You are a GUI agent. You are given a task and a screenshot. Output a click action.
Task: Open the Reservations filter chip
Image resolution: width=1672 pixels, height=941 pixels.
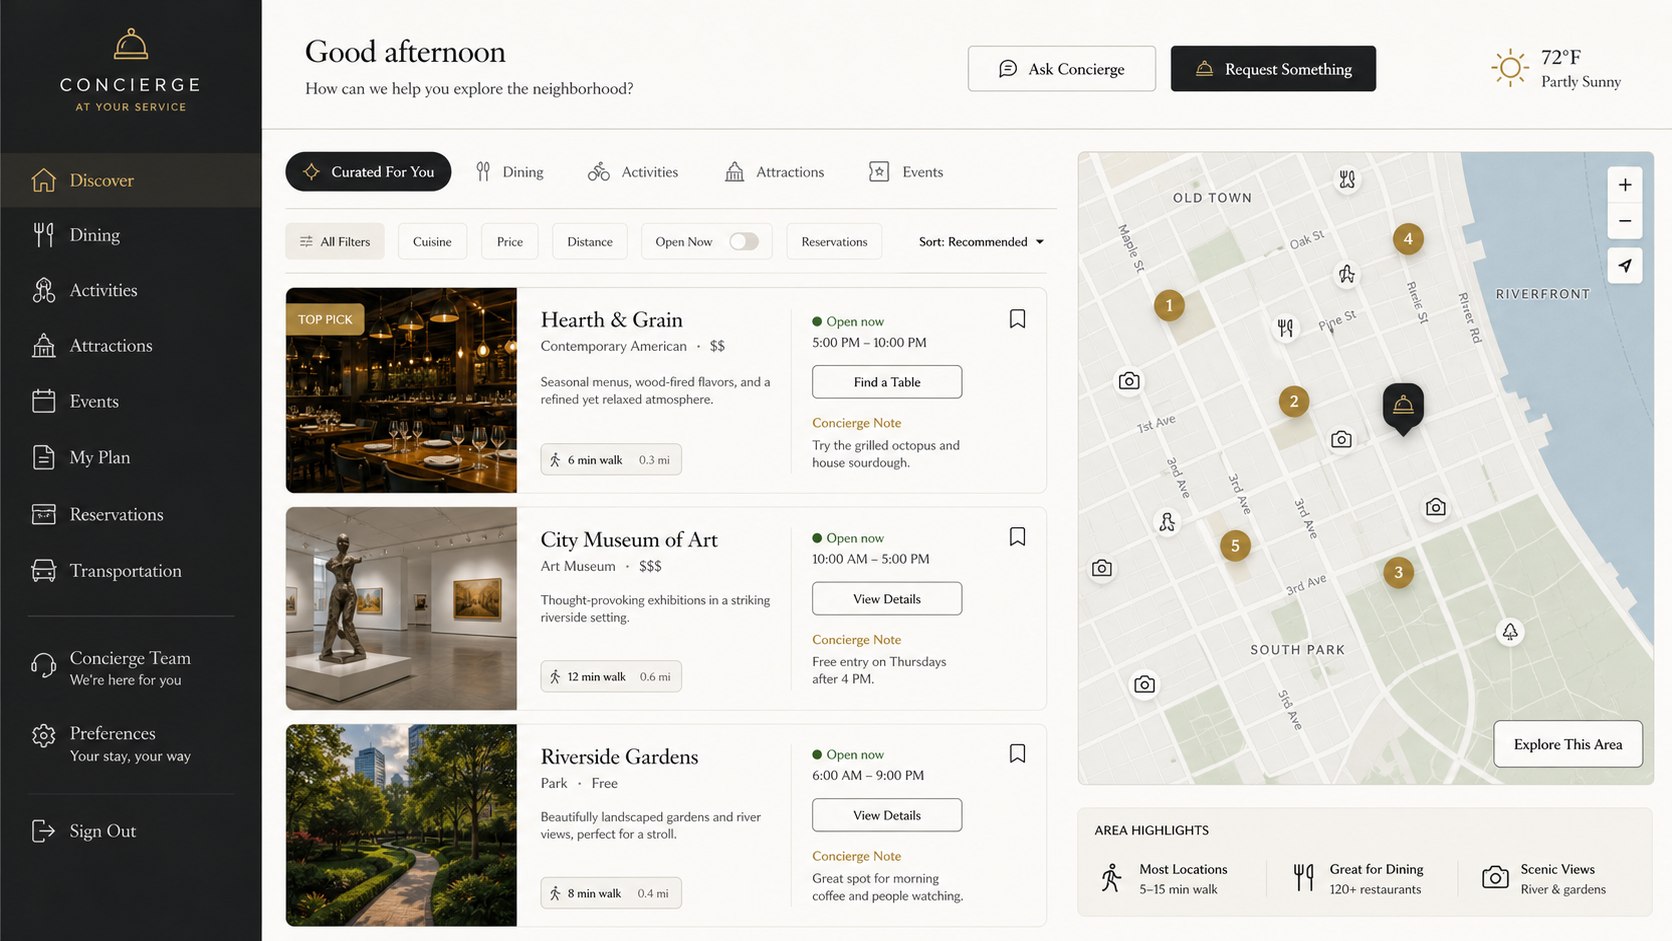click(834, 242)
